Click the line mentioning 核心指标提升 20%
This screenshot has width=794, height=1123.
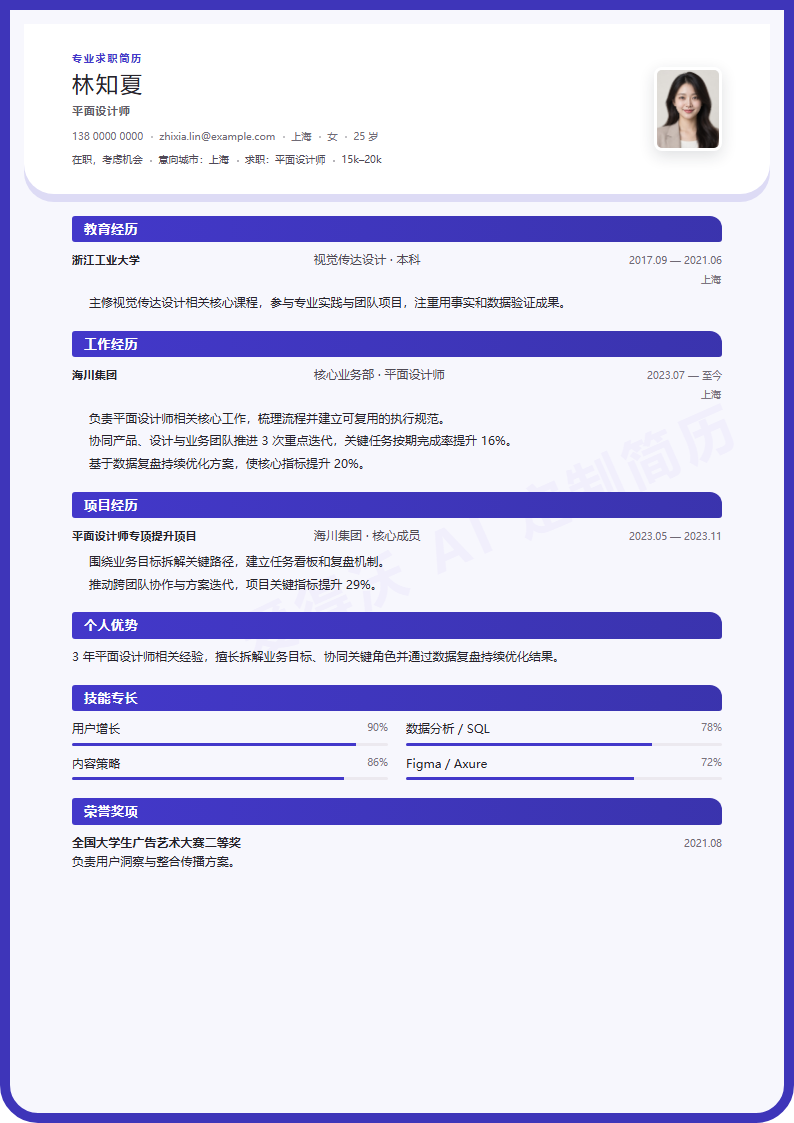click(228, 464)
